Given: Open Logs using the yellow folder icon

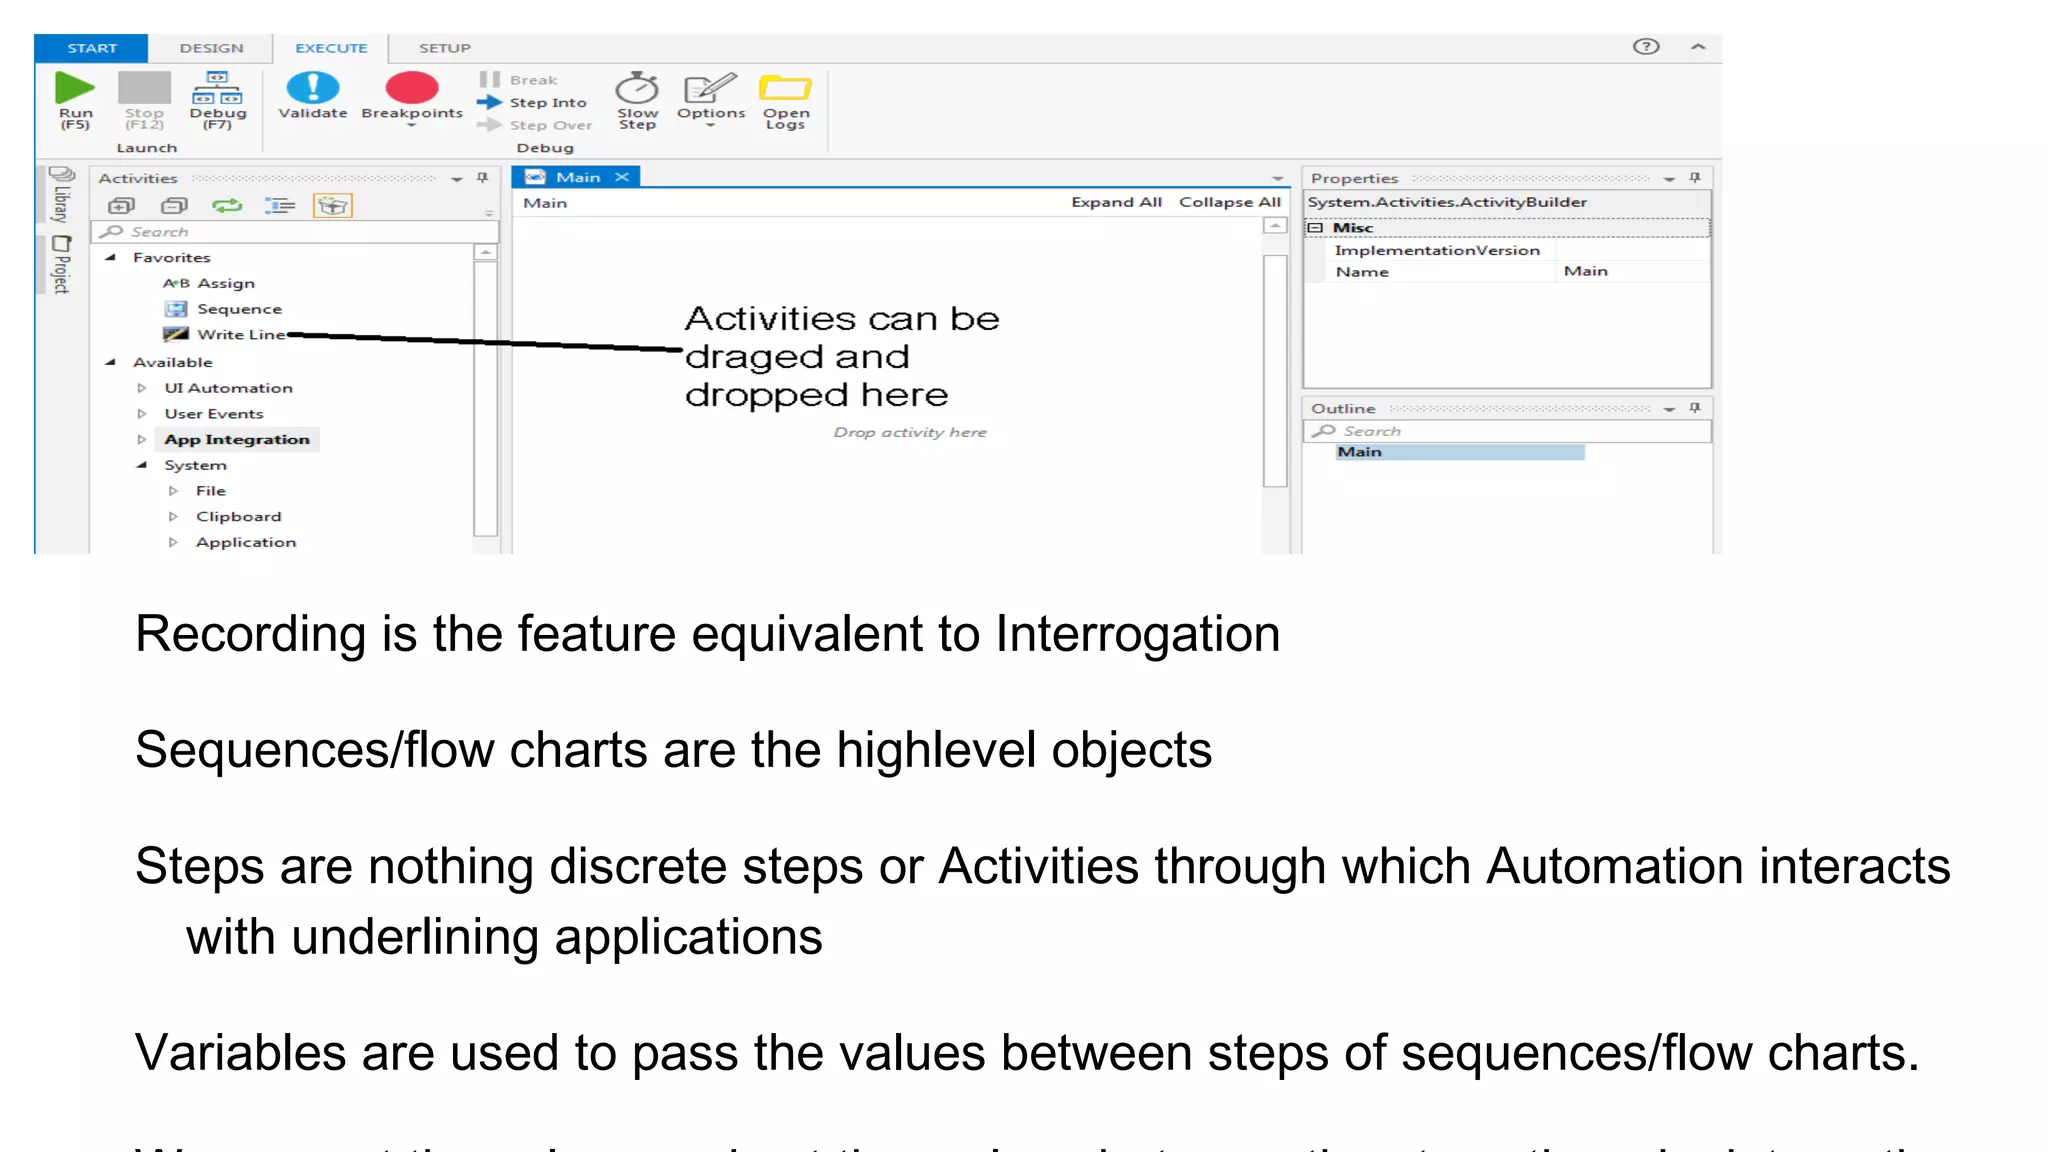Looking at the screenshot, I should pos(786,100).
